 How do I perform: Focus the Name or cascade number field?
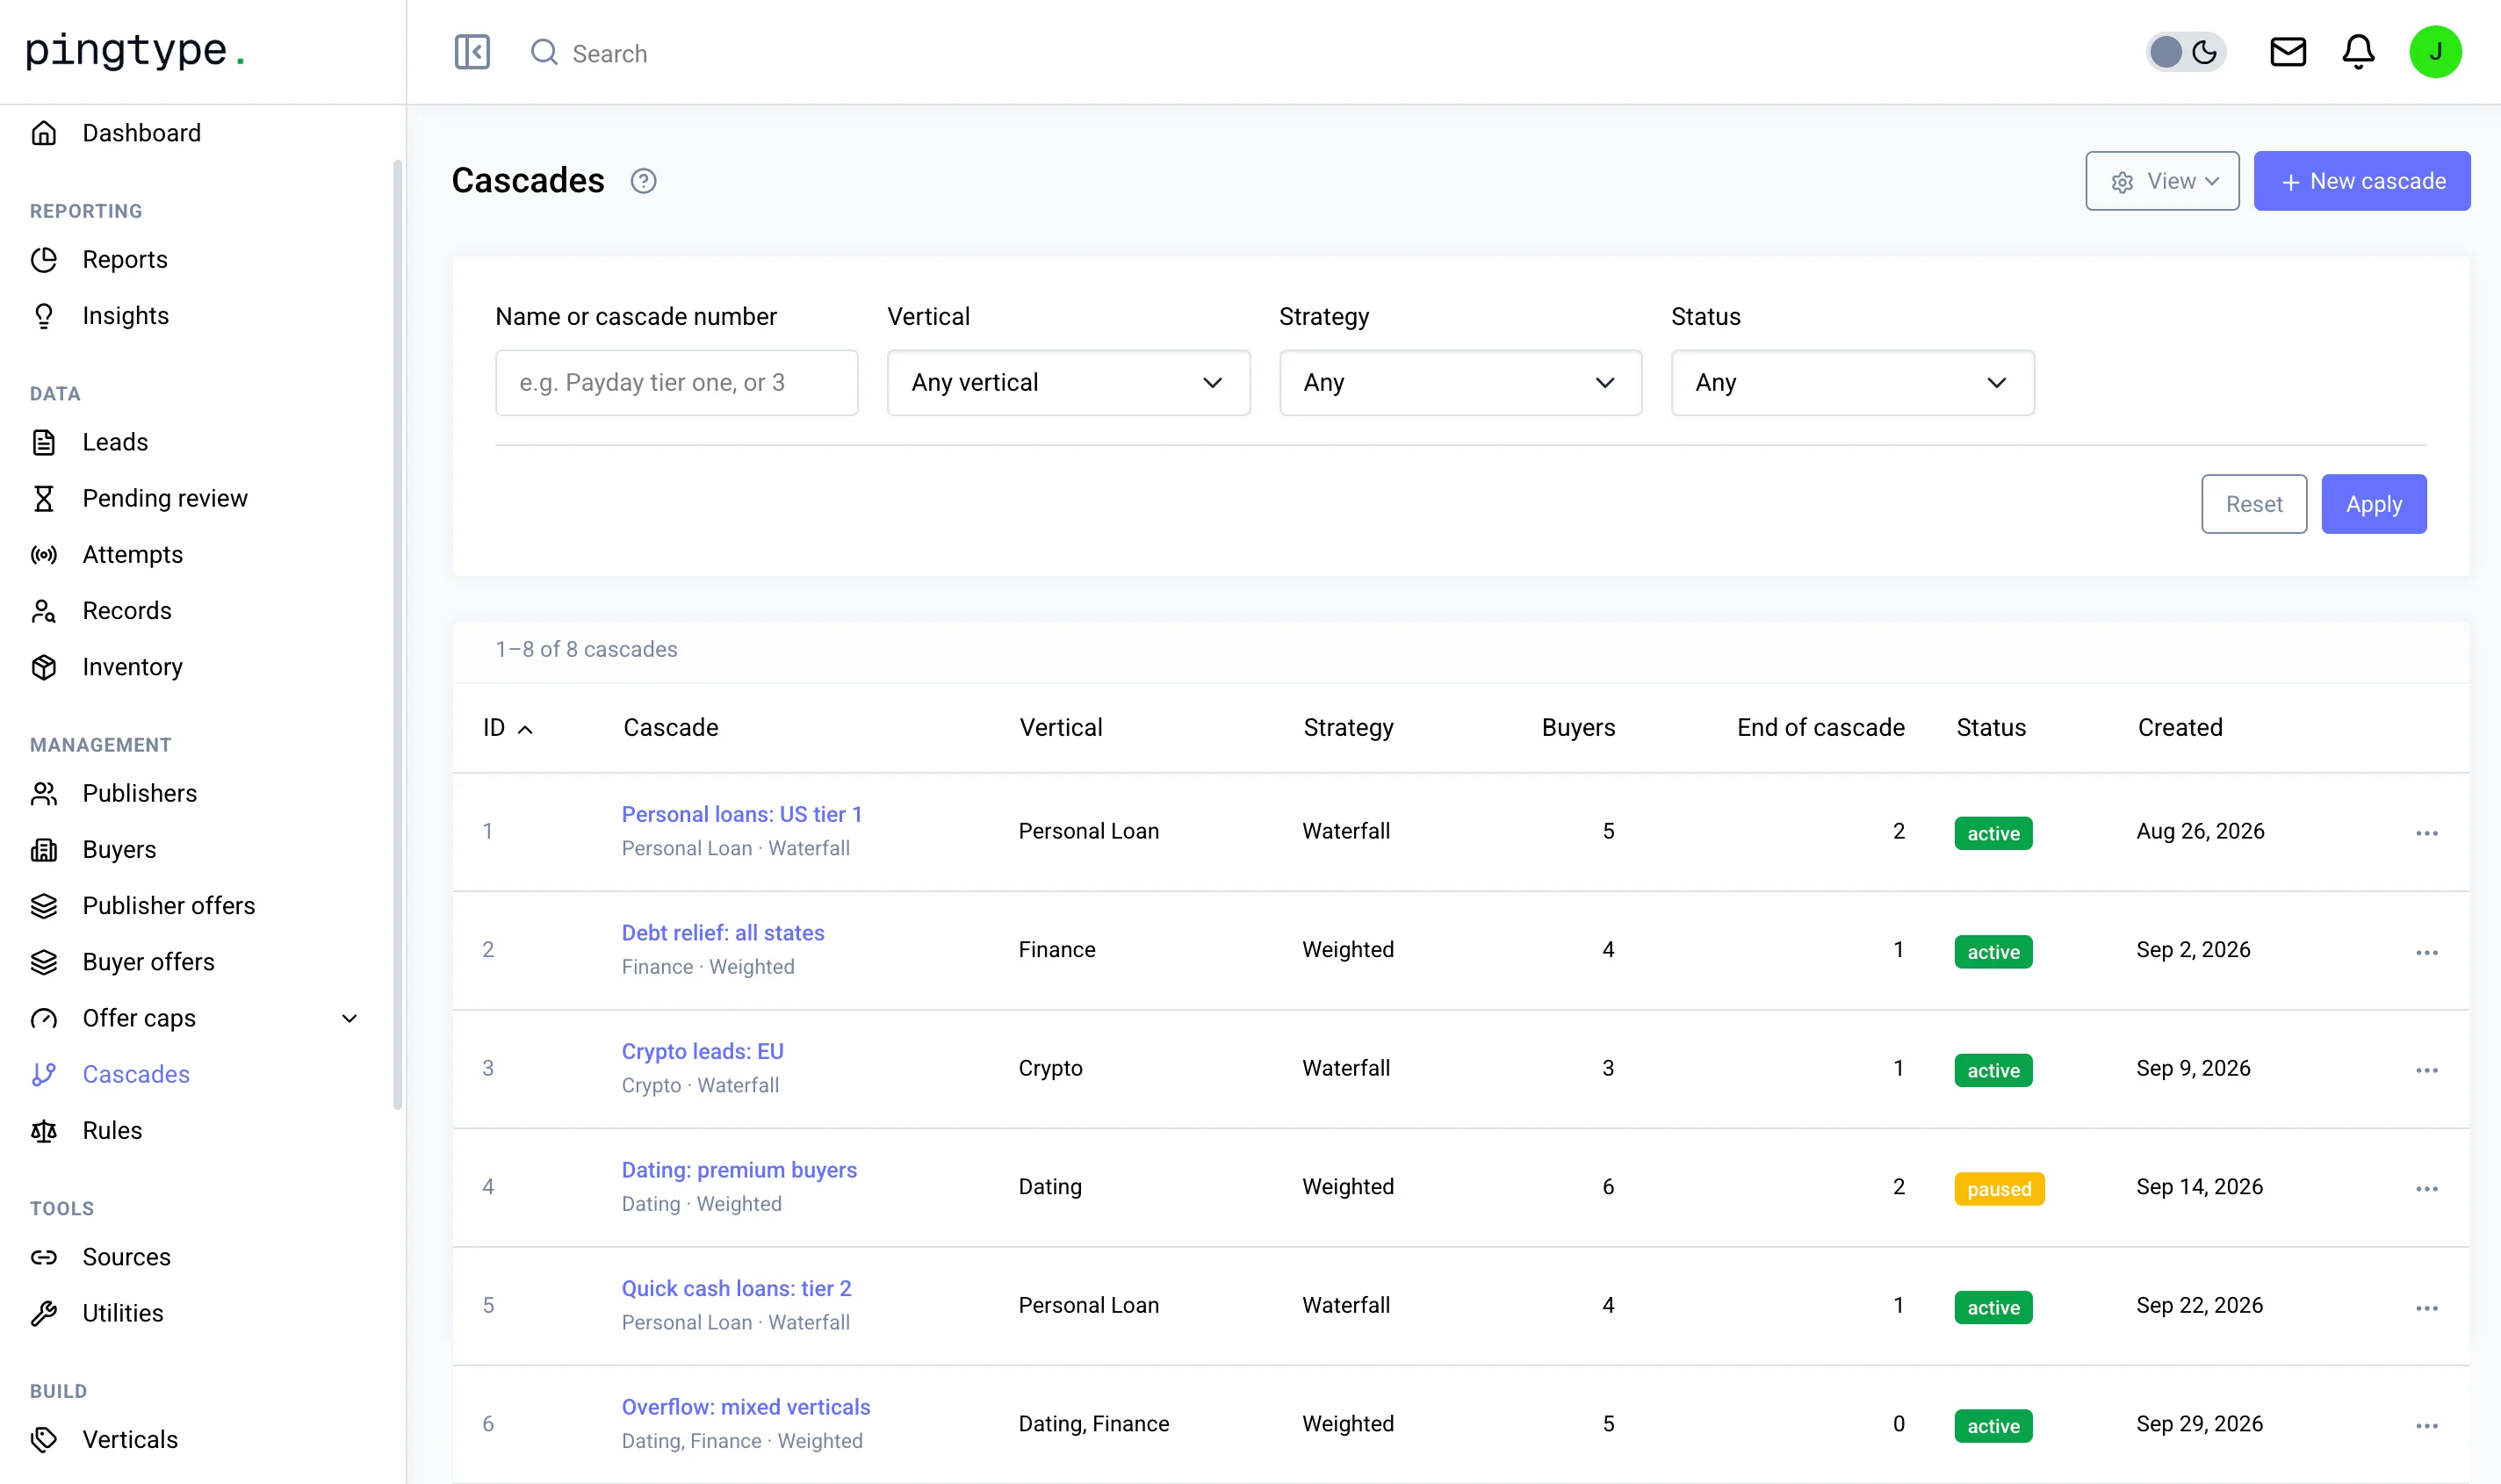pos(676,383)
